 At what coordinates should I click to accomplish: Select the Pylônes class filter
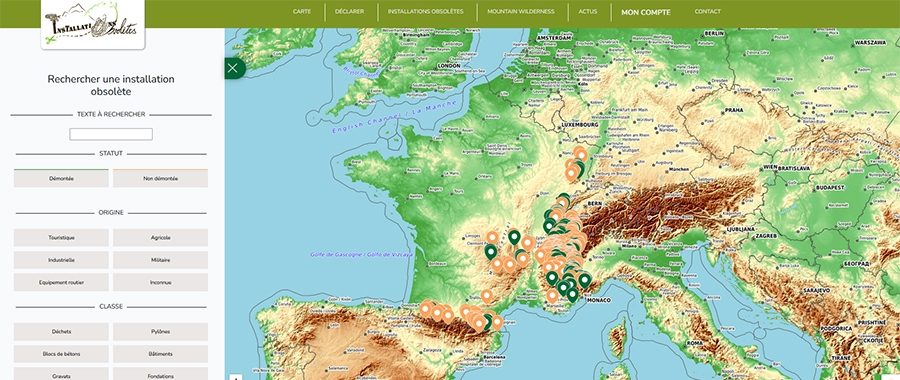click(x=160, y=332)
